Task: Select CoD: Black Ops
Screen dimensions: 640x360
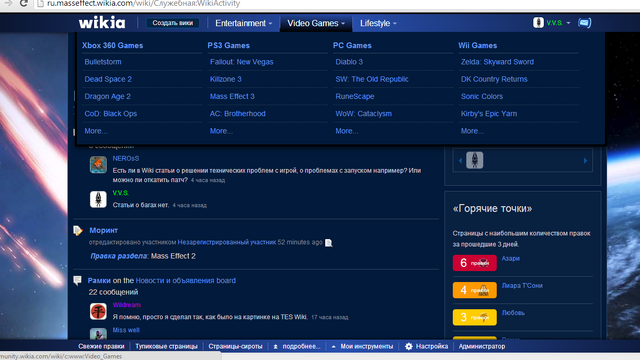Action: [x=111, y=113]
